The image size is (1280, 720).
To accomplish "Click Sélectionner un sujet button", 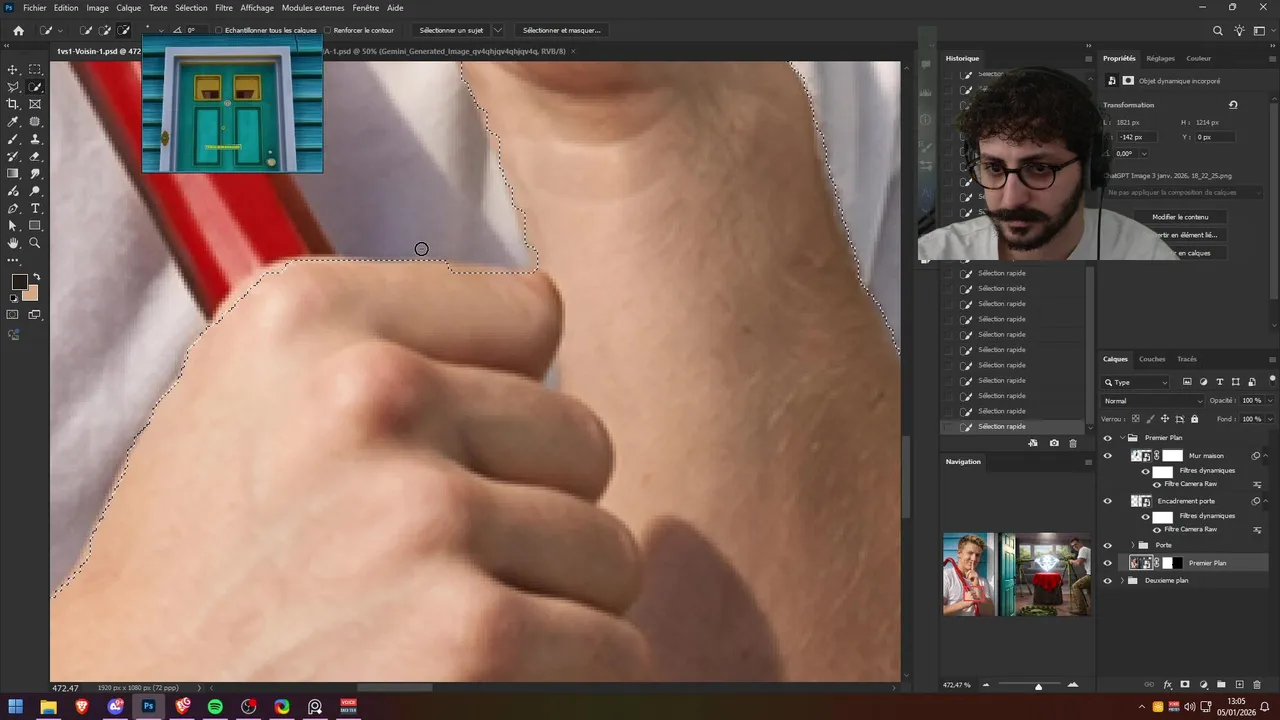I will click(x=451, y=30).
